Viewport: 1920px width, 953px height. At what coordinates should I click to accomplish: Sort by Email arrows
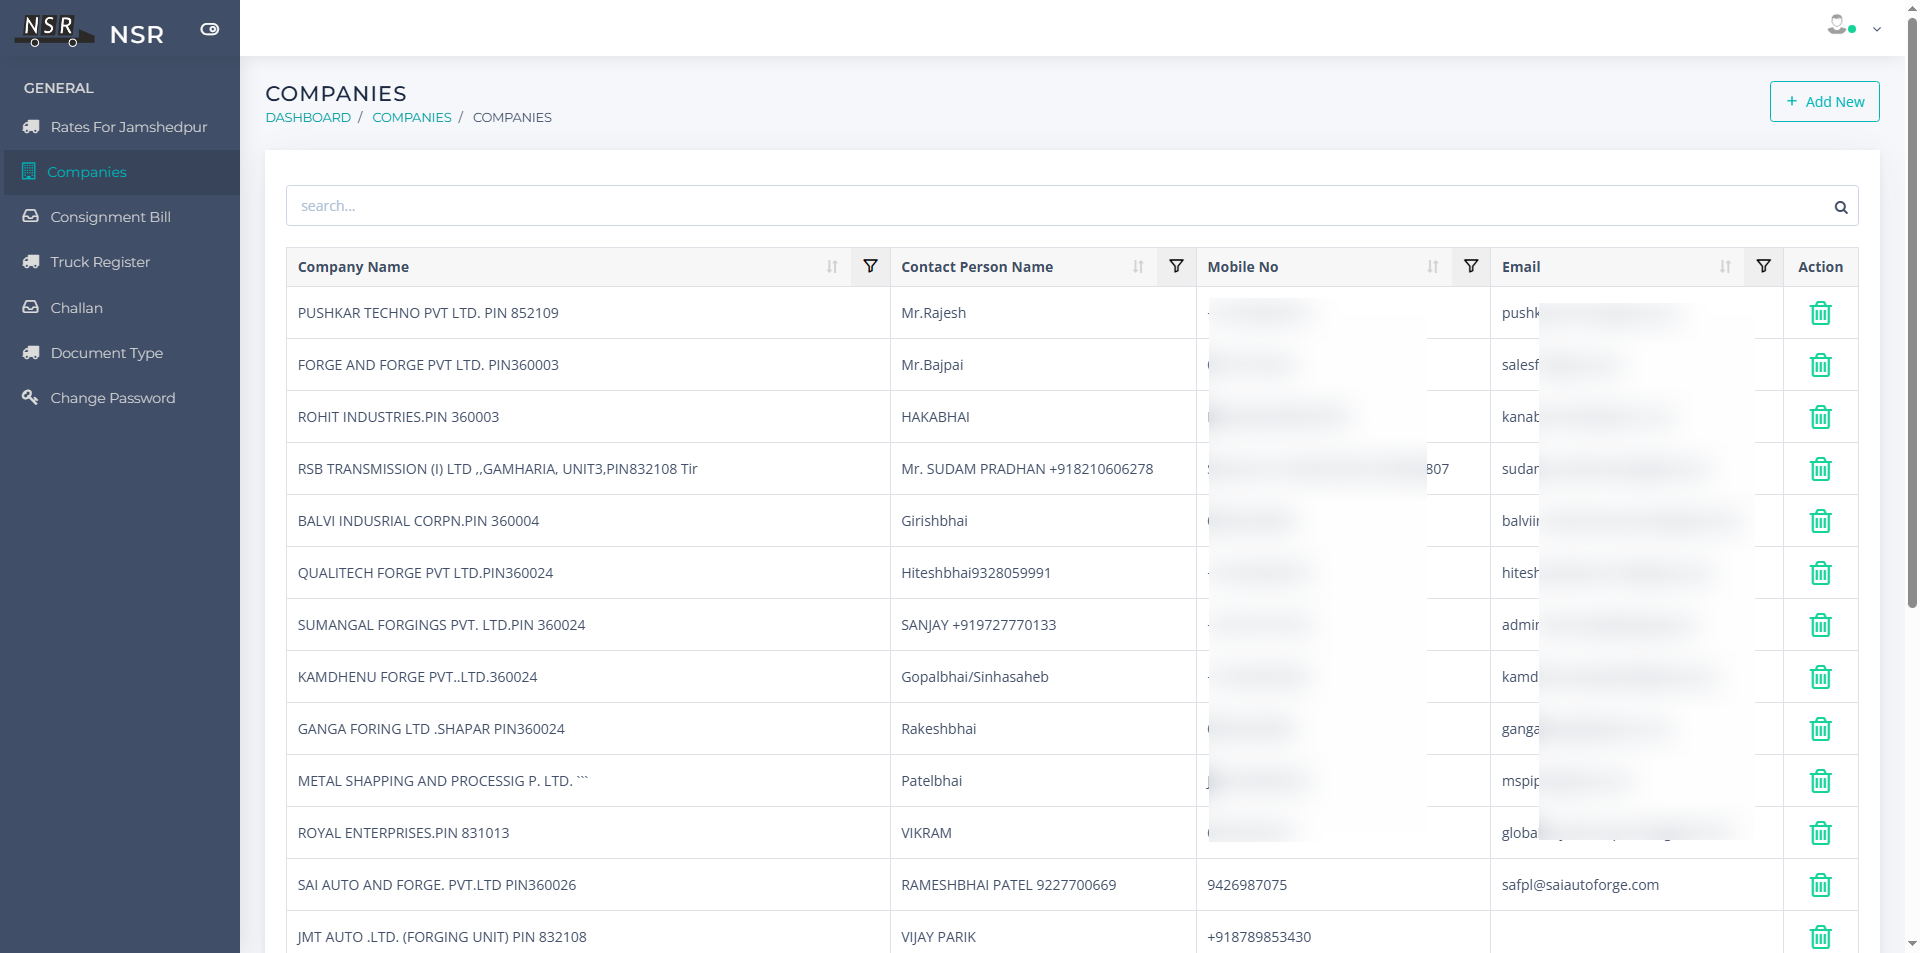(x=1725, y=267)
